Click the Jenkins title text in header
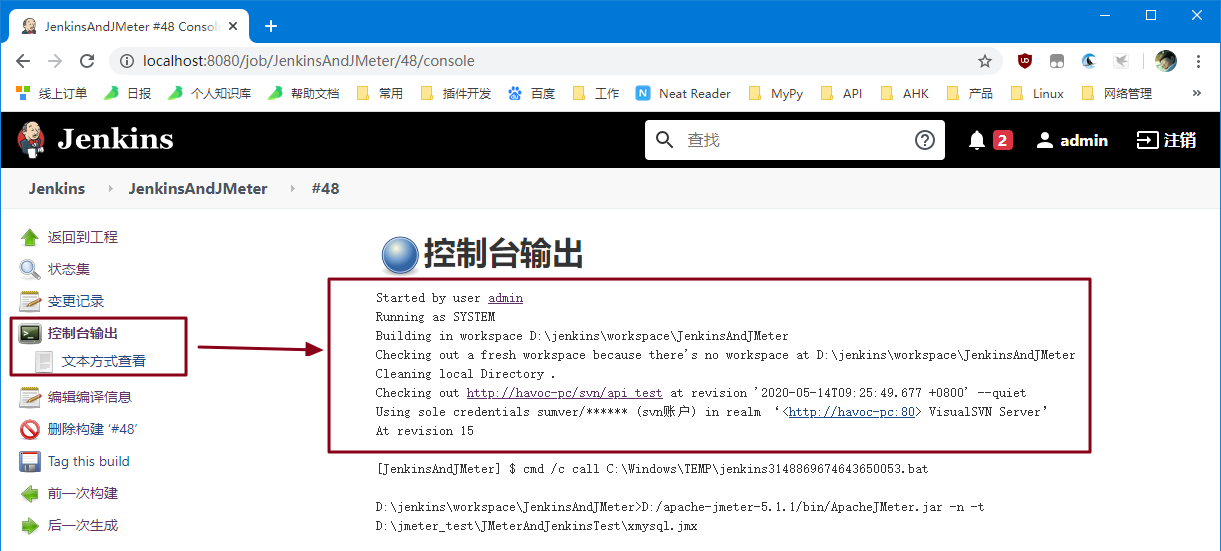The height and width of the screenshot is (551, 1221). pyautogui.click(x=115, y=140)
